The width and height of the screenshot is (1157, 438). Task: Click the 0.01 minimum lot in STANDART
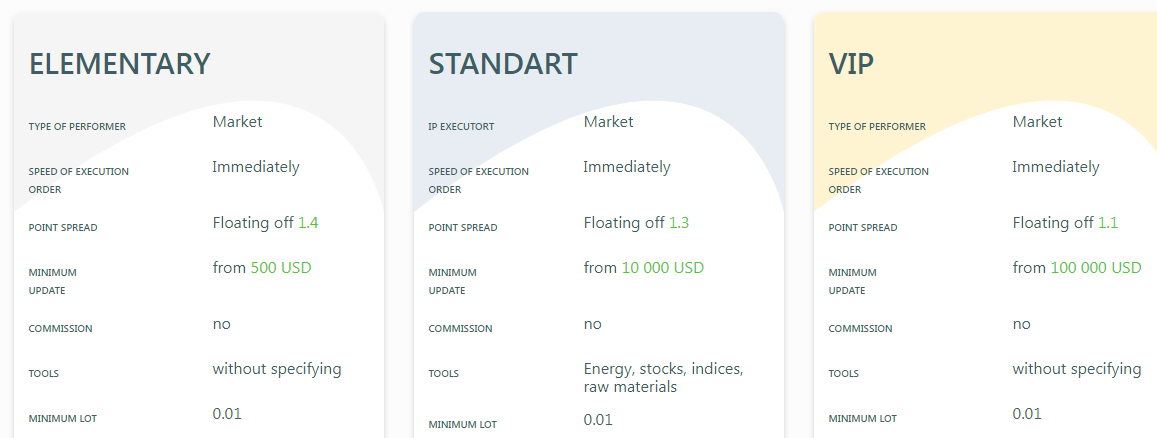pyautogui.click(x=598, y=420)
